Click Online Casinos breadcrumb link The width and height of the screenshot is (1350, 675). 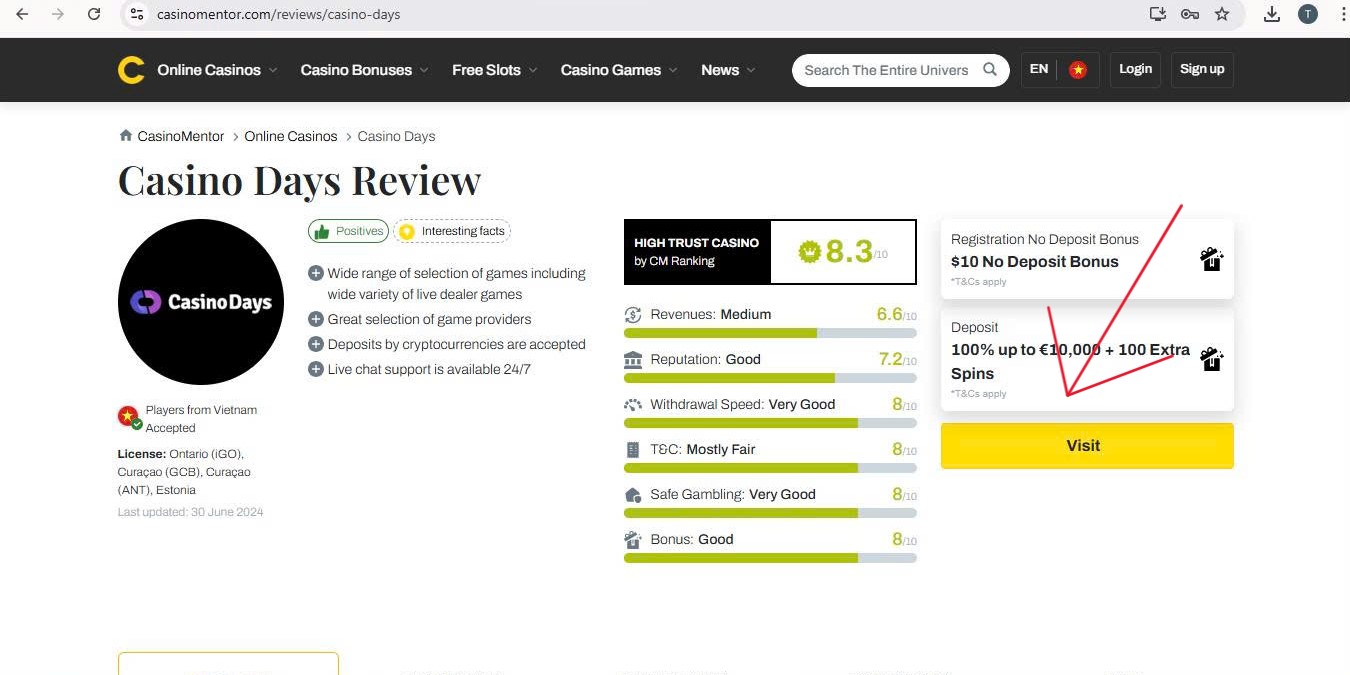[x=291, y=136]
